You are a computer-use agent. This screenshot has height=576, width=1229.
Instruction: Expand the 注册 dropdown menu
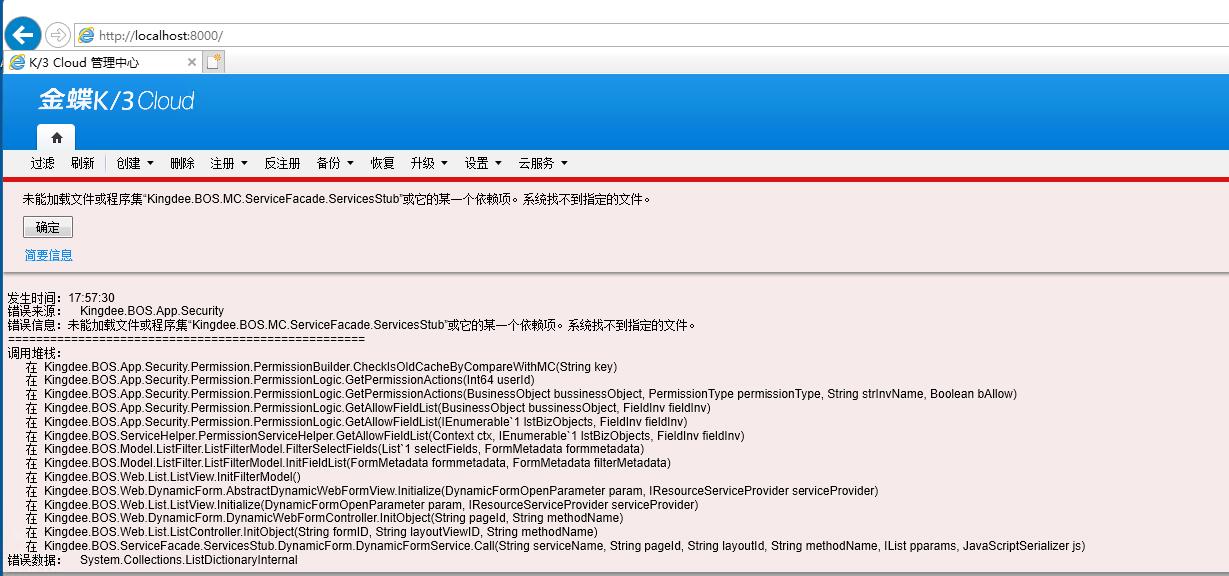[x=229, y=163]
